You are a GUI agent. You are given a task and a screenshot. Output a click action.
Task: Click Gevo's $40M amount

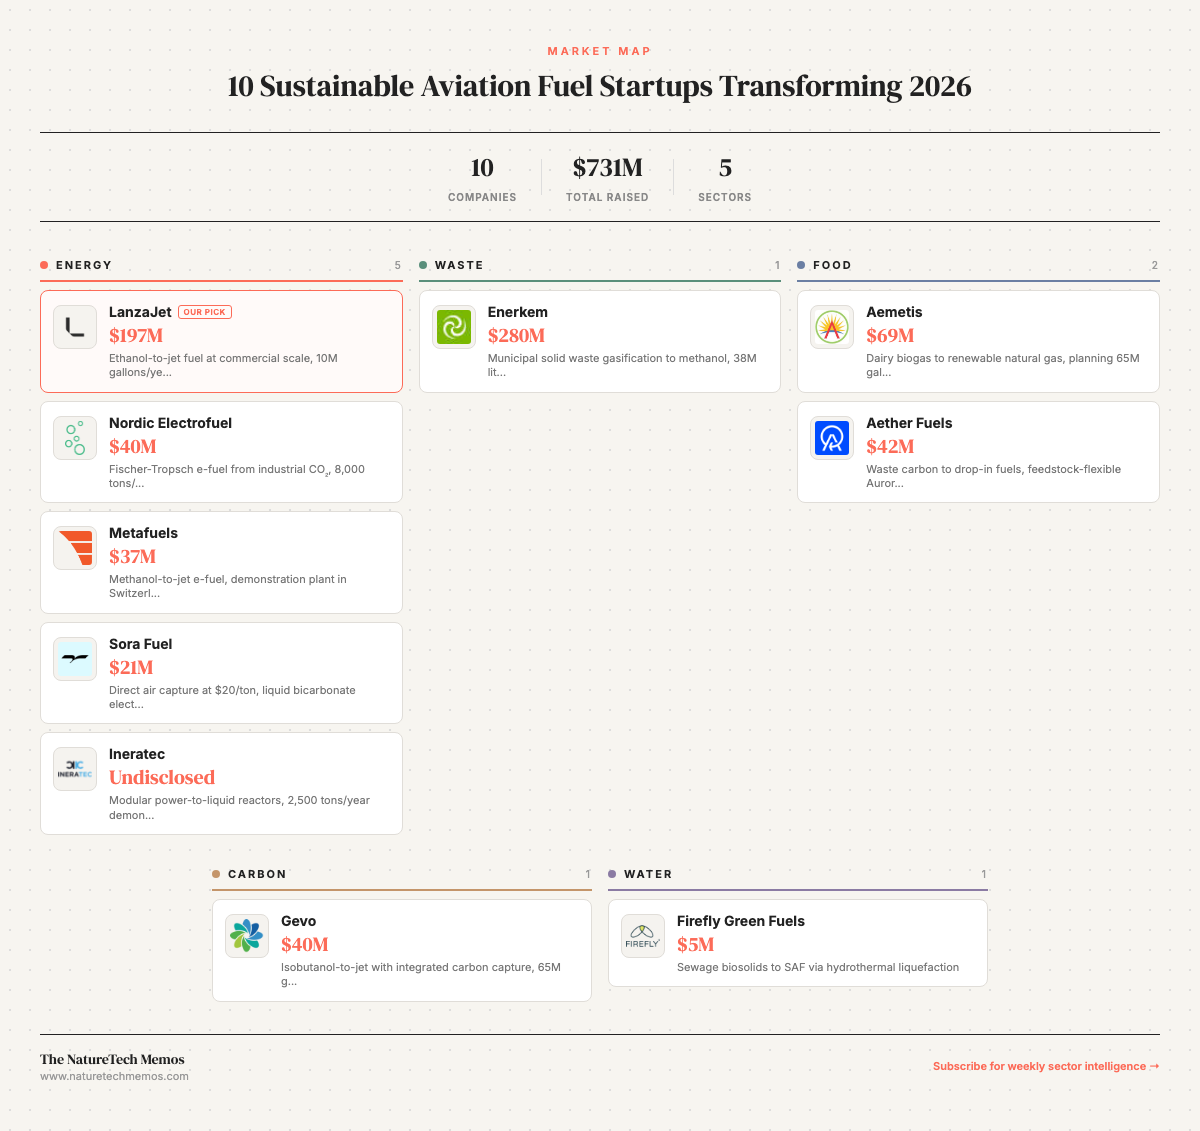(x=305, y=945)
